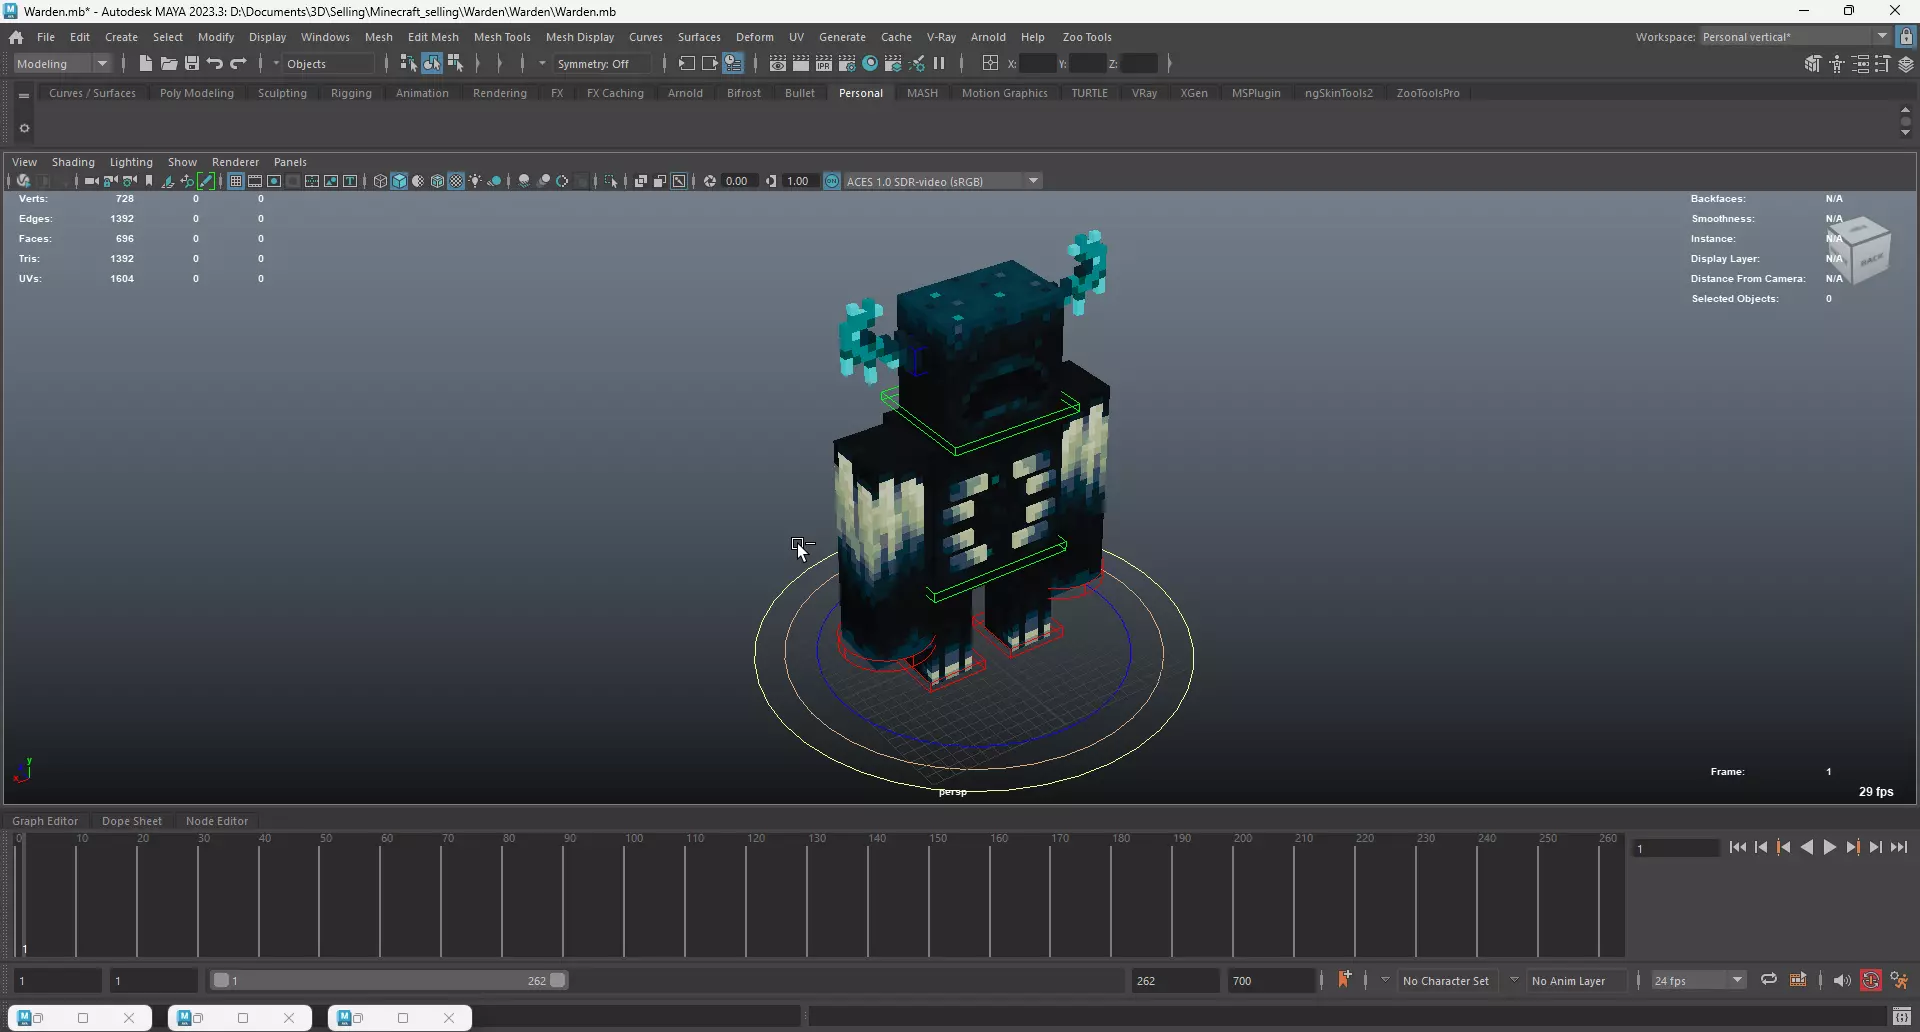Toggle the HumanIK character controls icon
This screenshot has width=1920, height=1032.
coord(1837,64)
